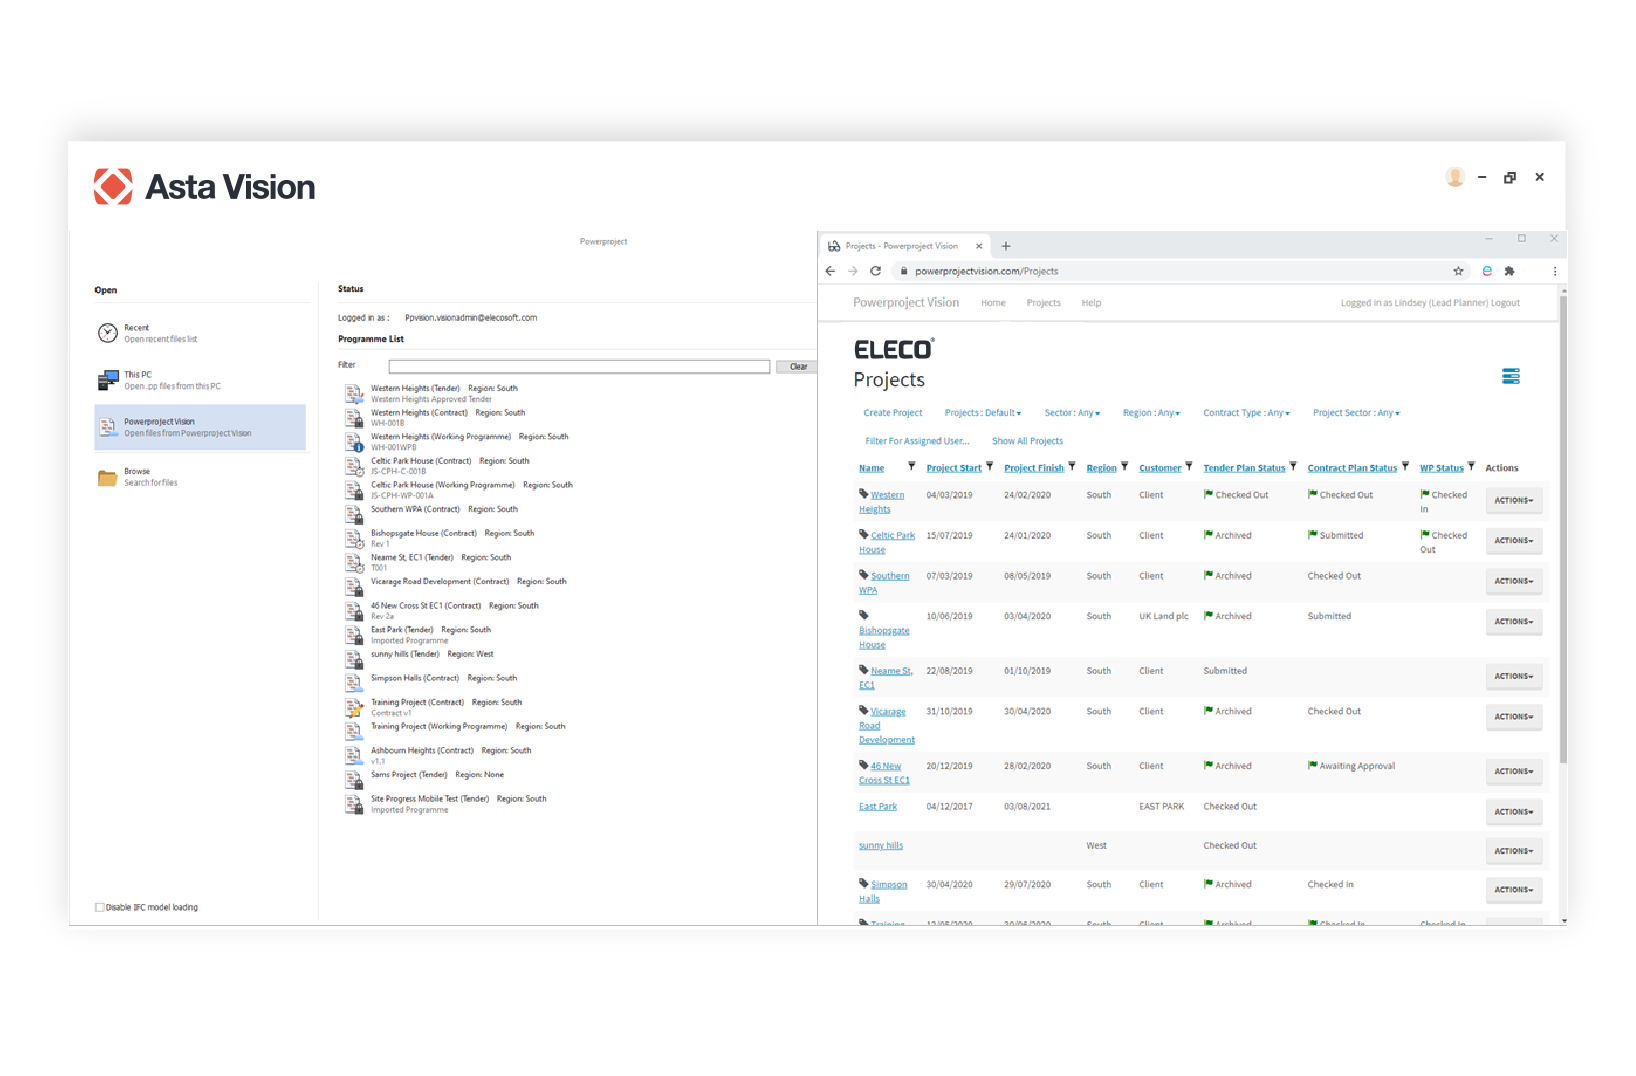Click filter funnel on WP Status
The width and height of the screenshot is (1636, 1076).
pyautogui.click(x=1471, y=466)
